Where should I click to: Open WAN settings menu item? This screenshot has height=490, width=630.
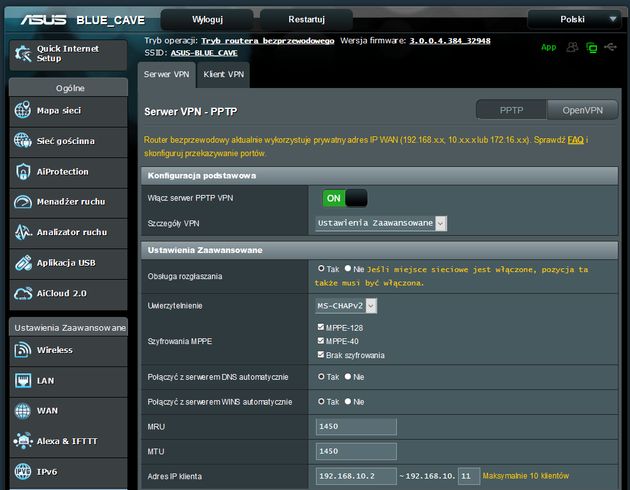pyautogui.click(x=68, y=411)
